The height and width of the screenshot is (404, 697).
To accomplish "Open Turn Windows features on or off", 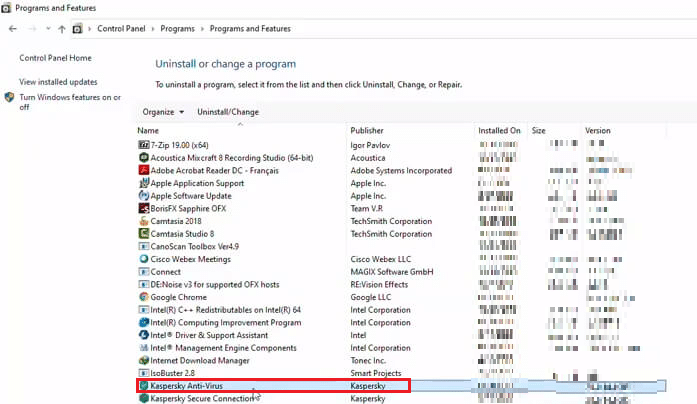I will [70, 102].
